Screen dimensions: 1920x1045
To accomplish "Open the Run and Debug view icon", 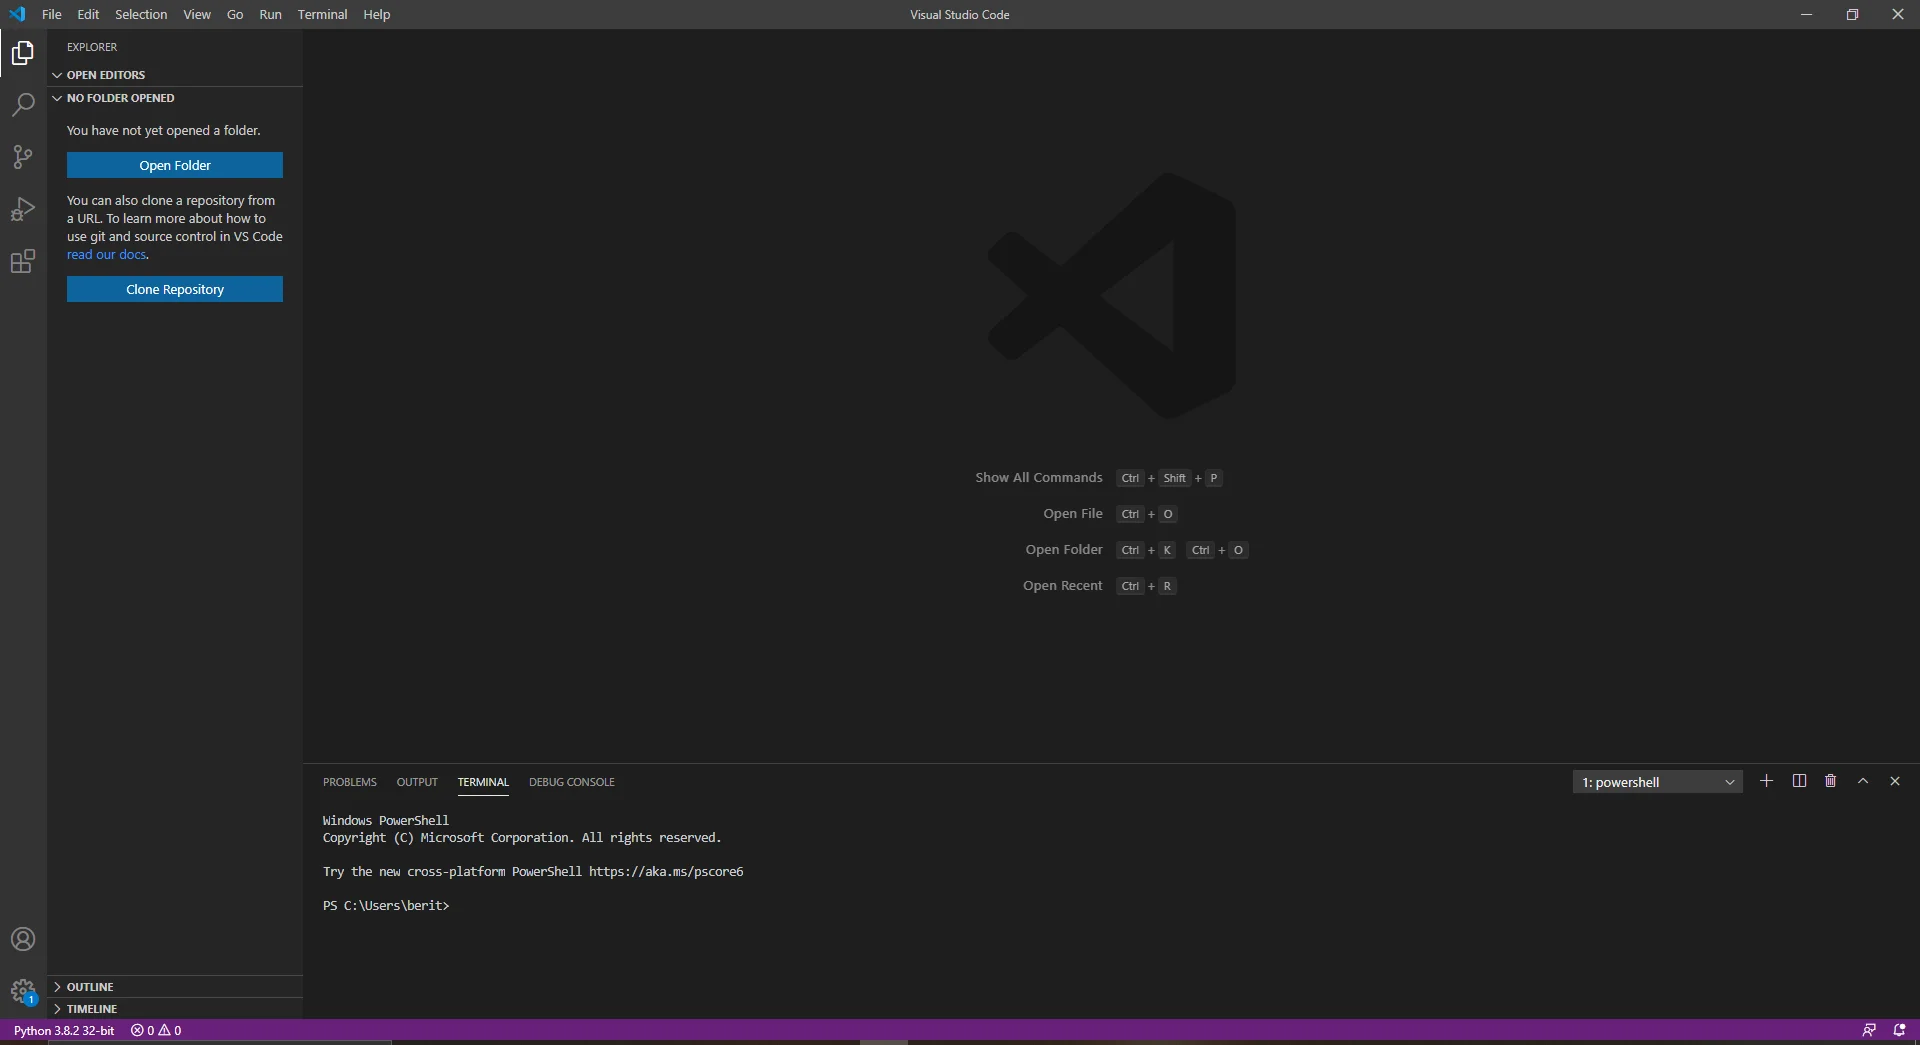I will pyautogui.click(x=23, y=209).
